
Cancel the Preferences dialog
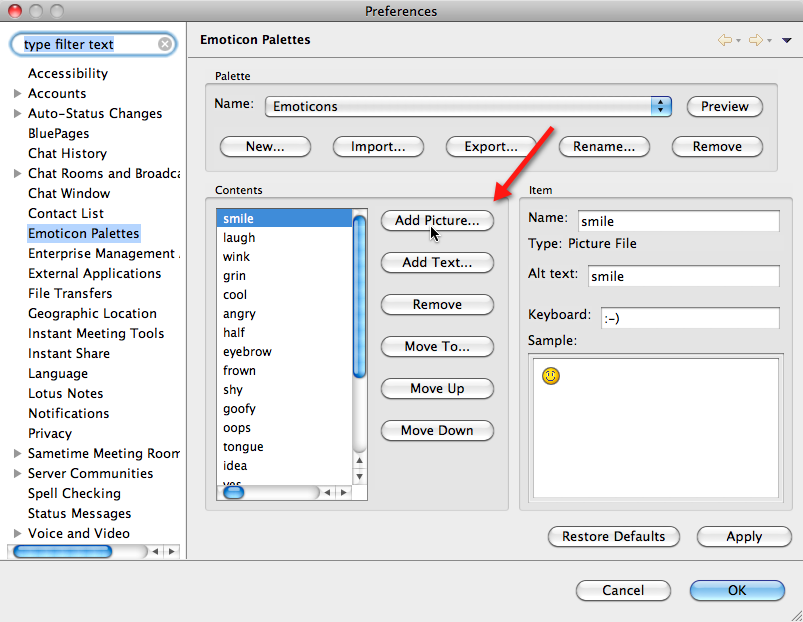(623, 591)
